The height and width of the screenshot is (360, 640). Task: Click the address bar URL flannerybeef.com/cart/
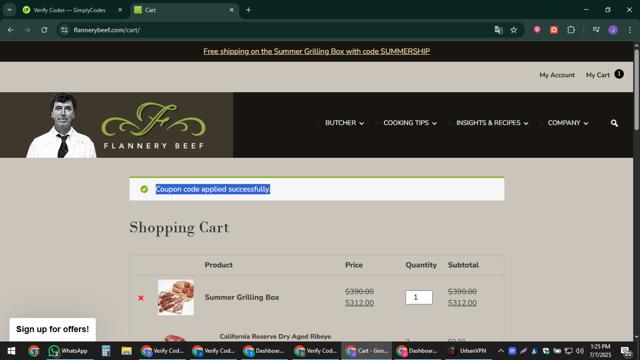(x=107, y=30)
